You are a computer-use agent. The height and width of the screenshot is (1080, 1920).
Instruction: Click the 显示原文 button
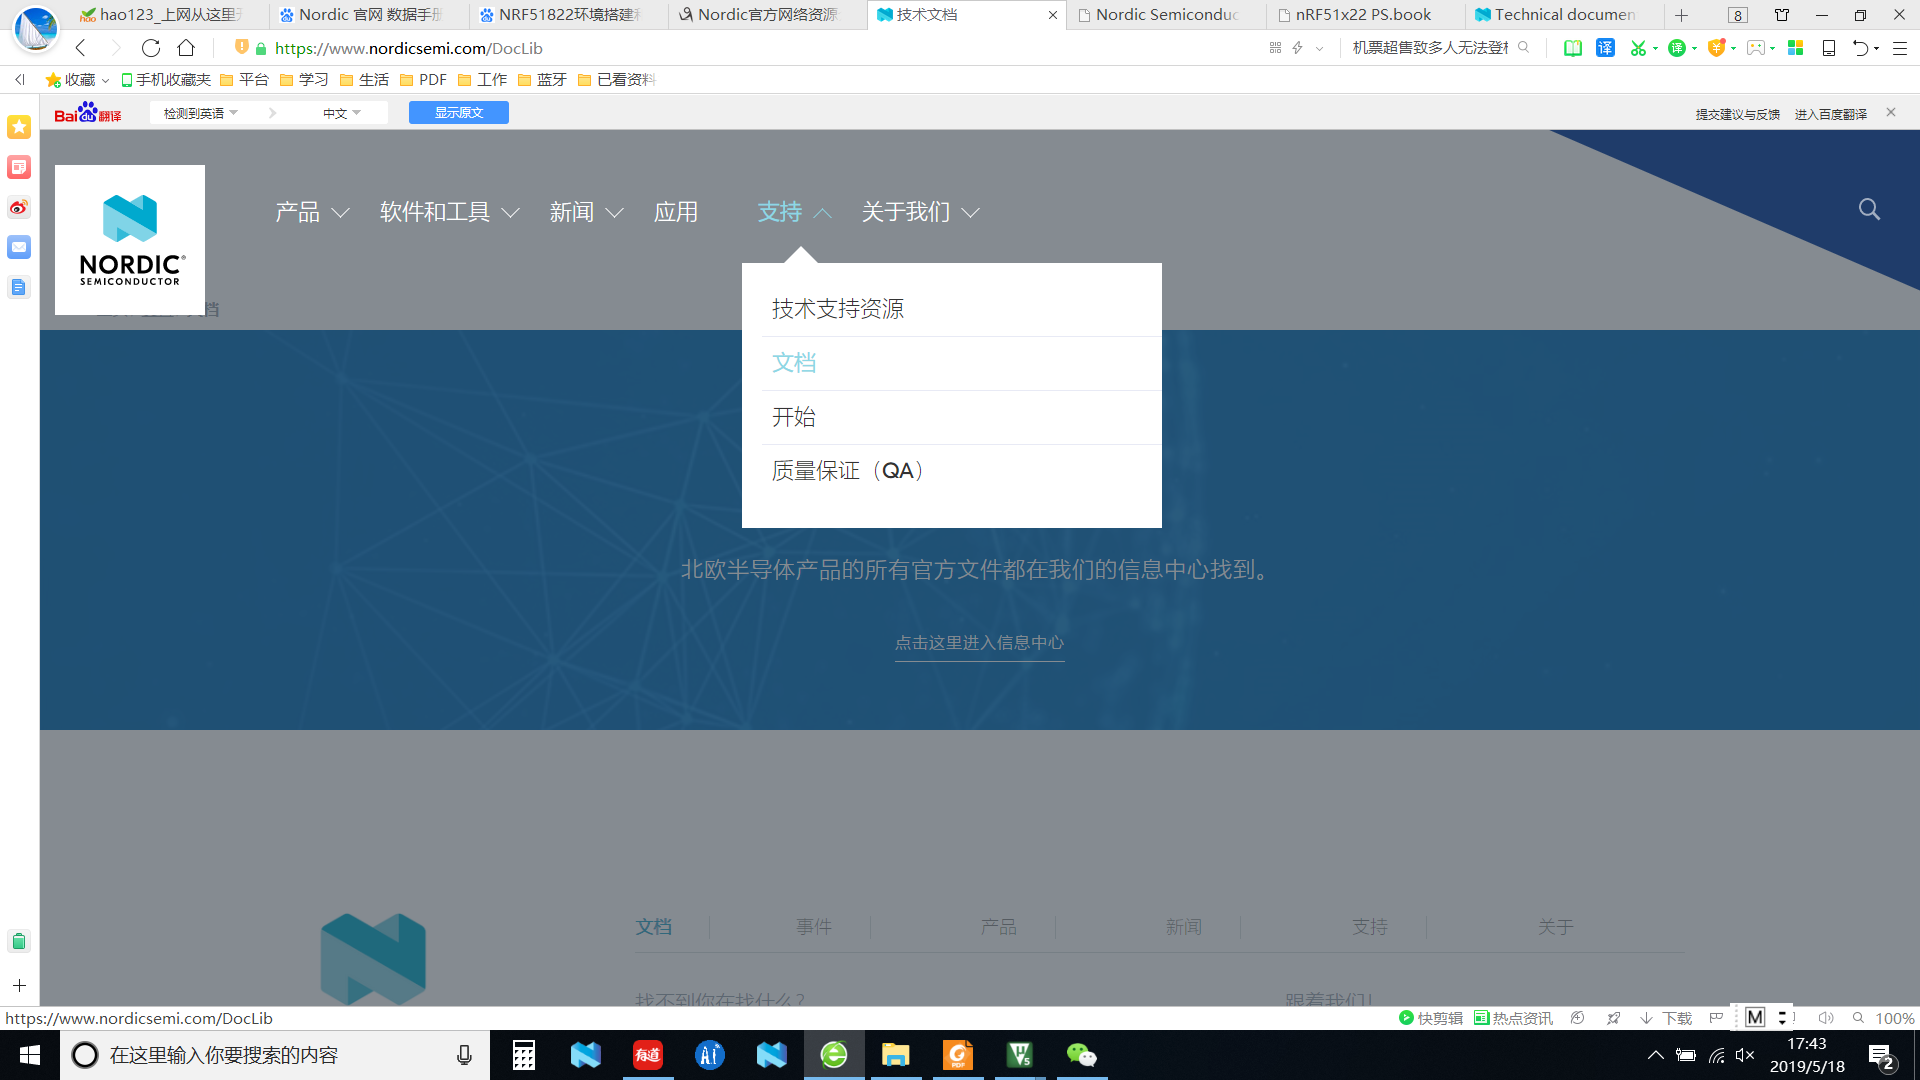click(459, 113)
